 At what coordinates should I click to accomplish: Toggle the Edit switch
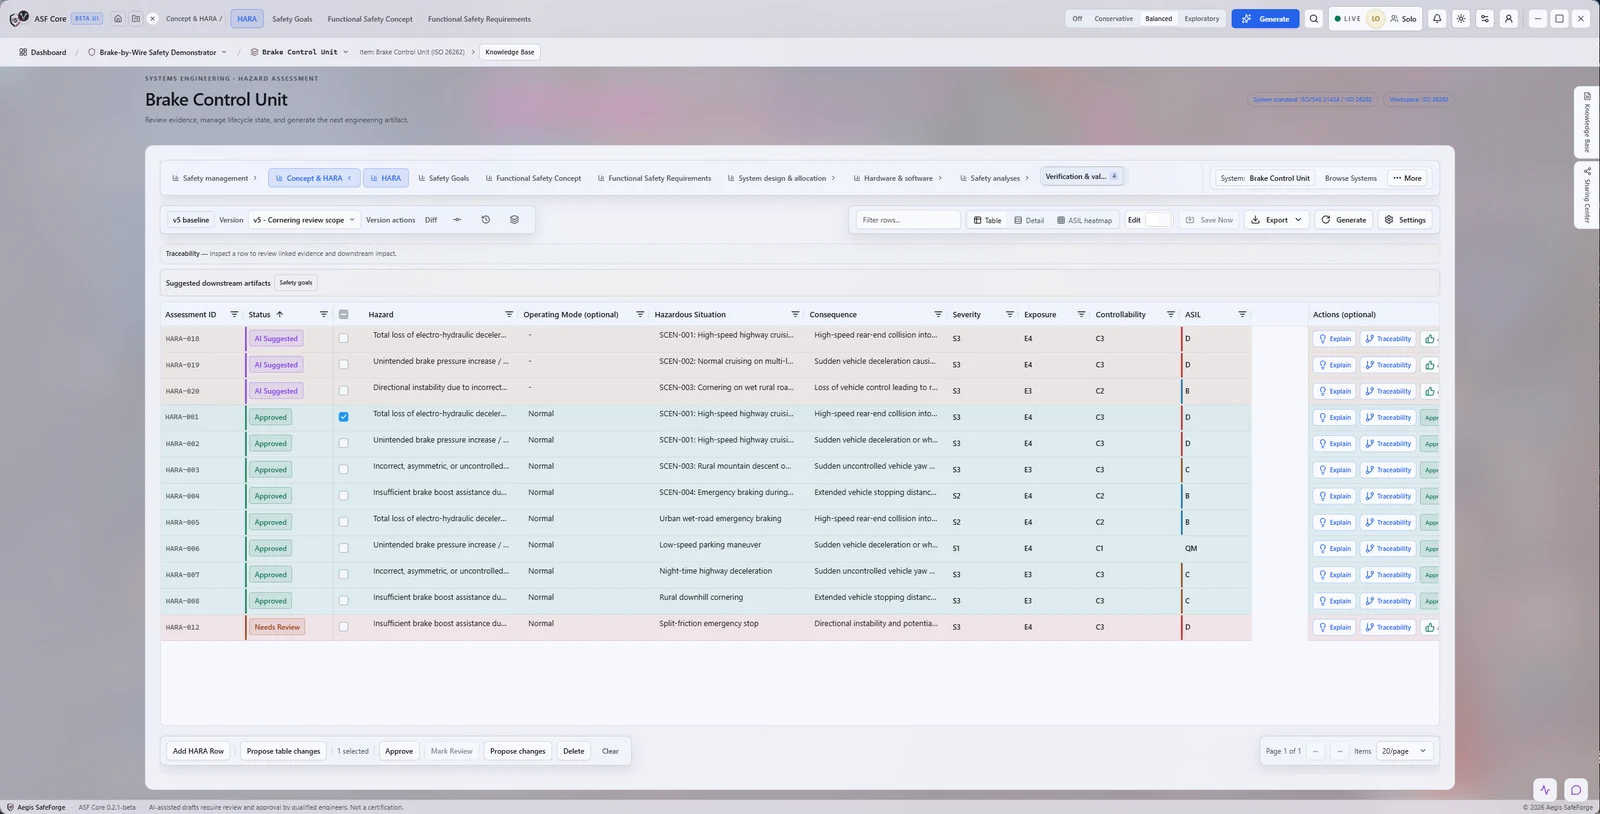[x=1158, y=220]
